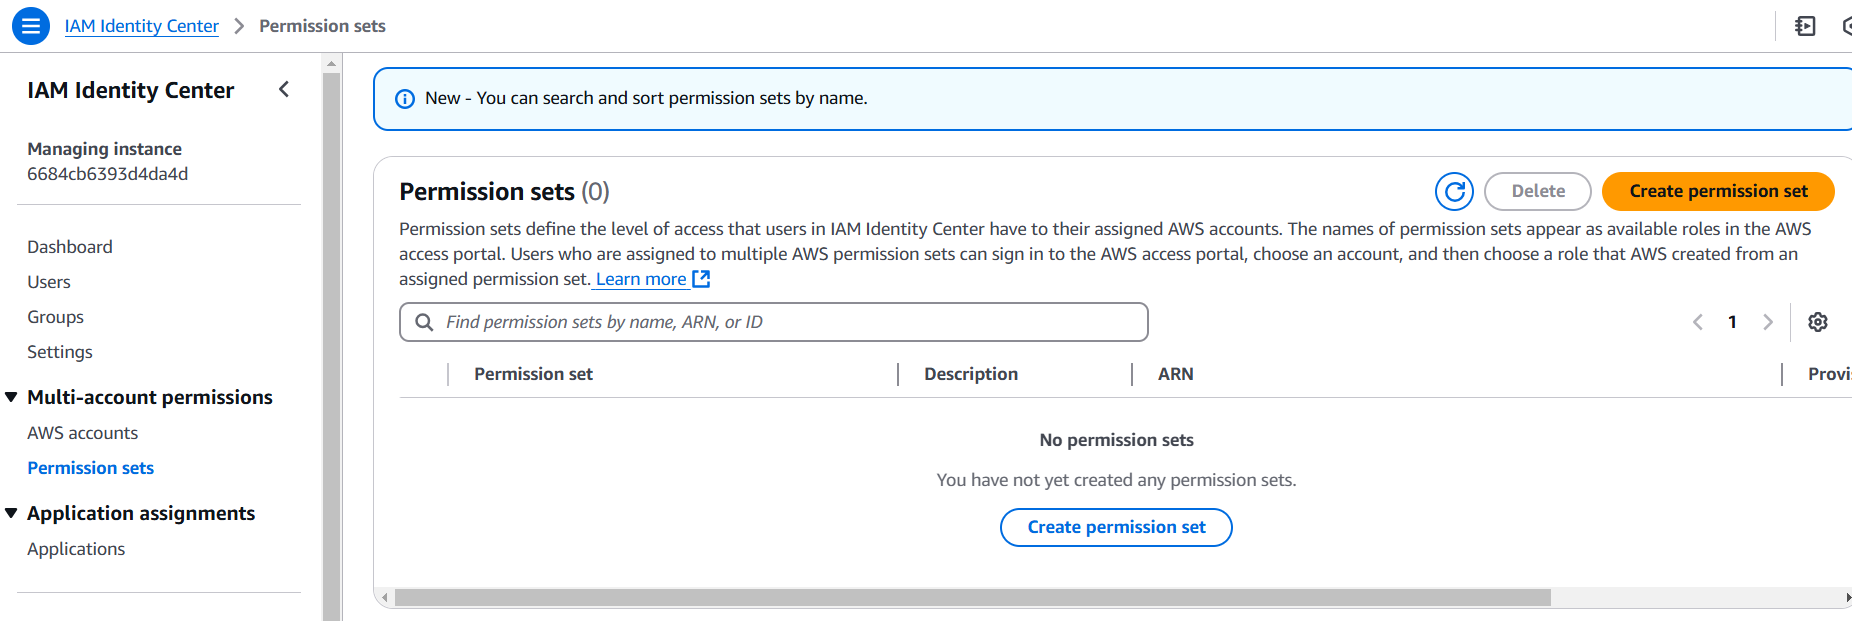Click the refresh permission sets icon
The height and width of the screenshot is (621, 1852).
point(1454,191)
